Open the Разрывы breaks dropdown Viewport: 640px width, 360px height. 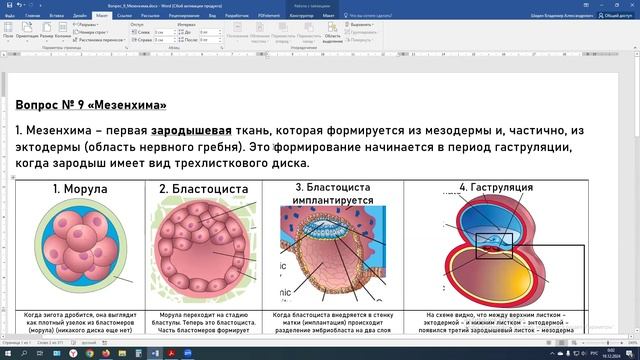click(86, 24)
